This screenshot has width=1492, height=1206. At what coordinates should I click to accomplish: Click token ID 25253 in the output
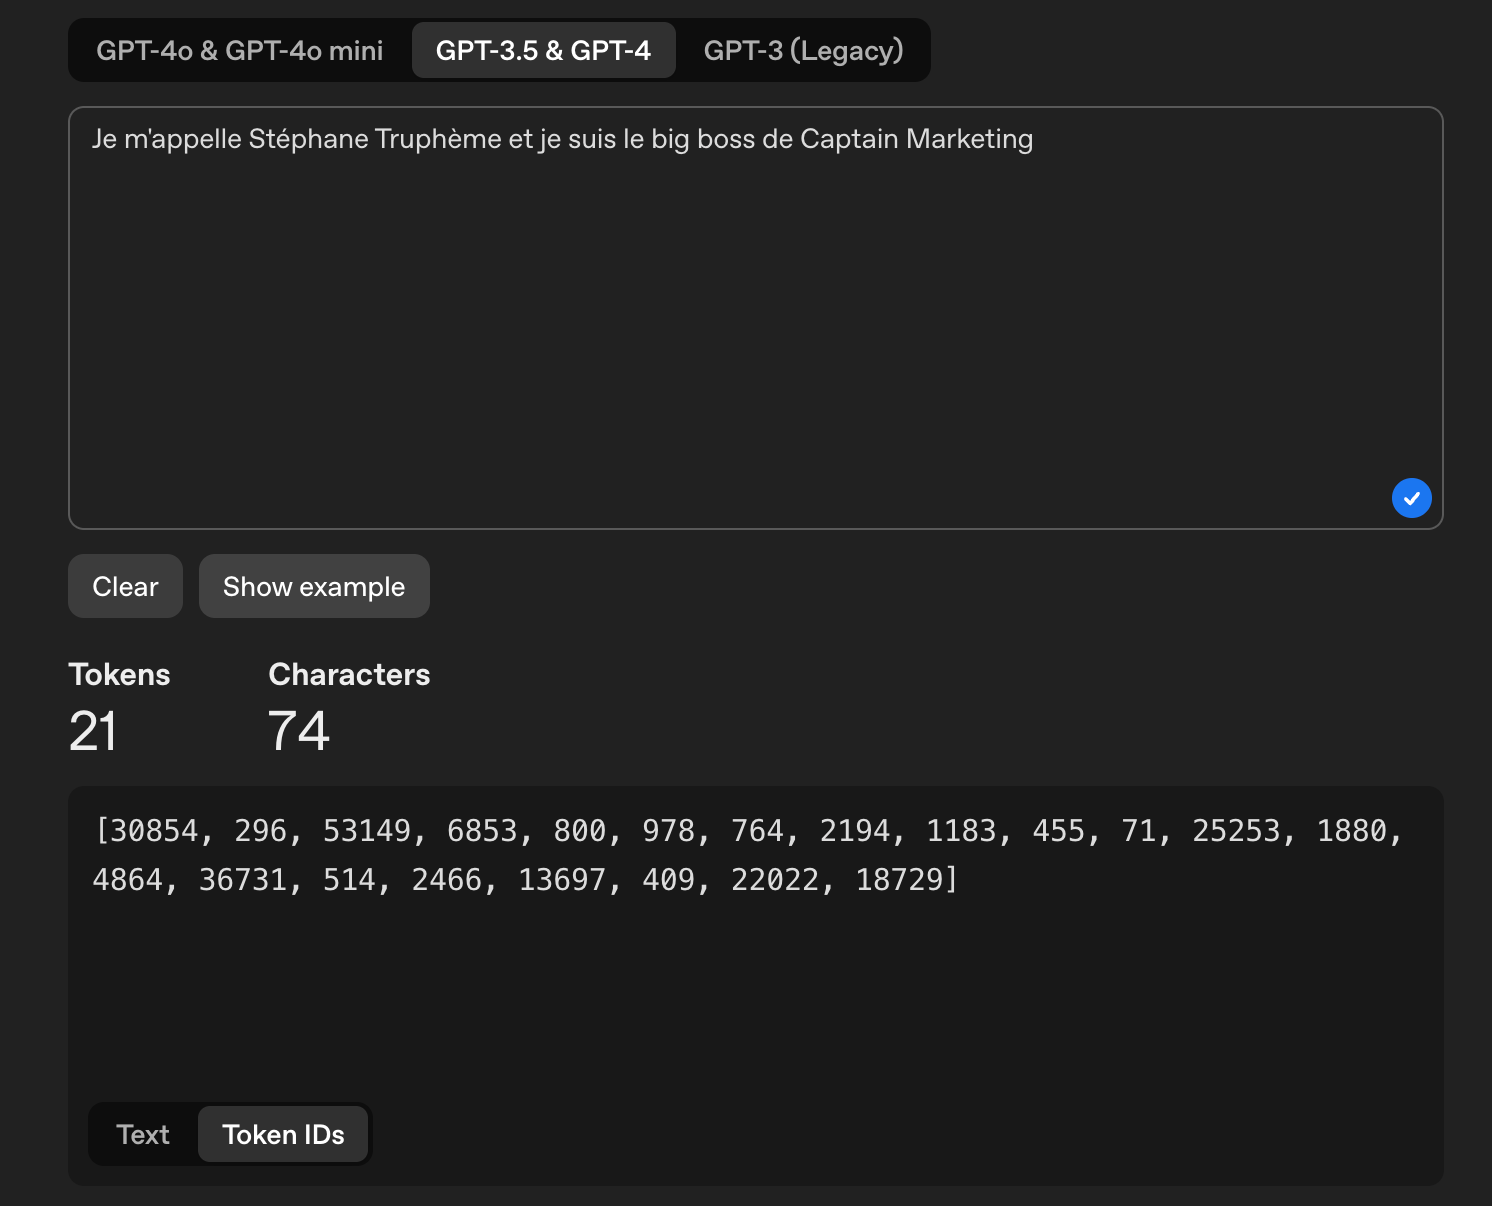[1236, 831]
